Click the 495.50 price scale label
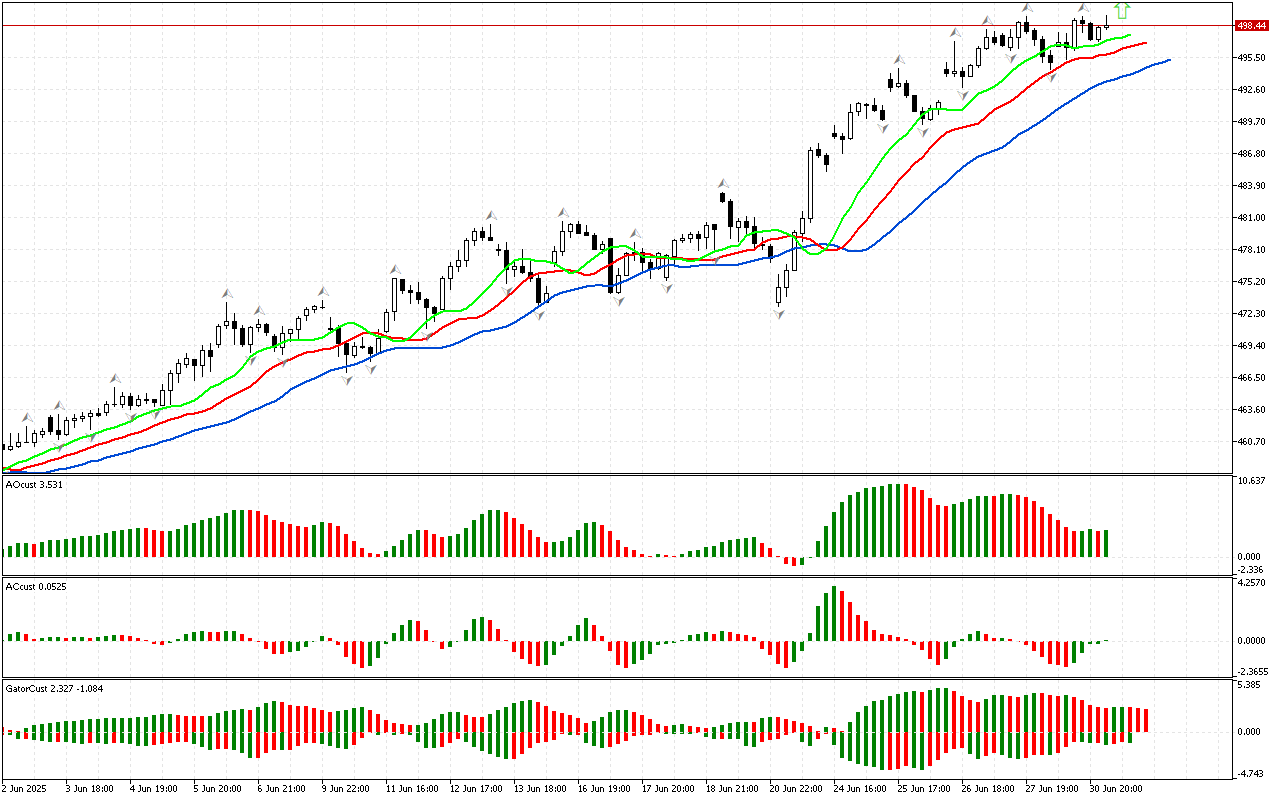 pyautogui.click(x=1251, y=58)
